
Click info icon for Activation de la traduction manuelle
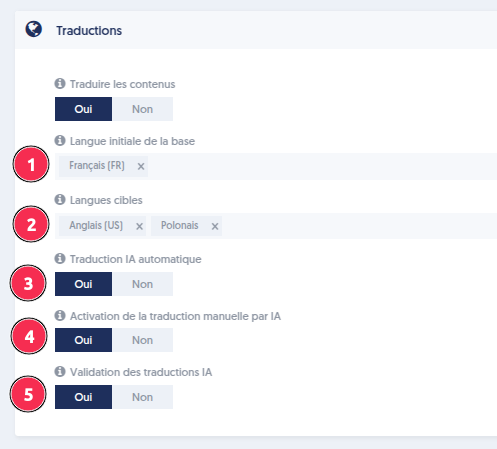point(60,315)
